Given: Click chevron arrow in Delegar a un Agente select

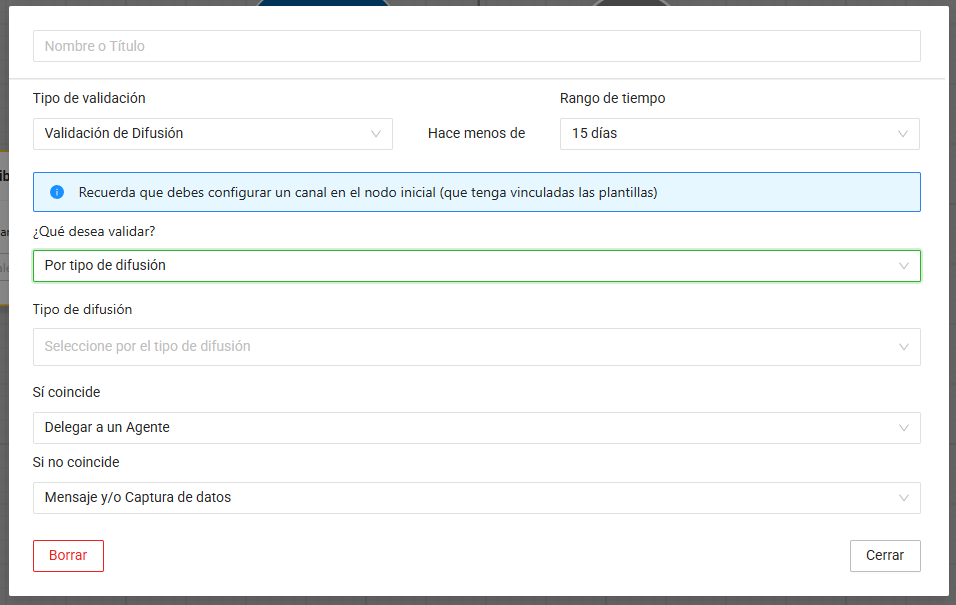Looking at the screenshot, I should [x=903, y=428].
